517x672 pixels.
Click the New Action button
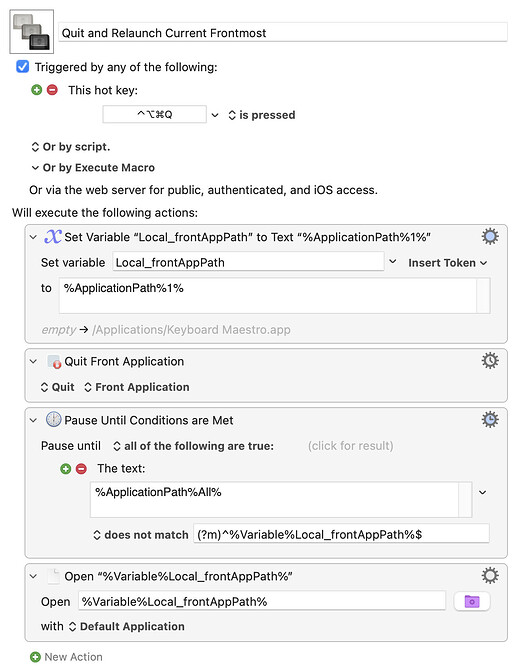tap(66, 657)
